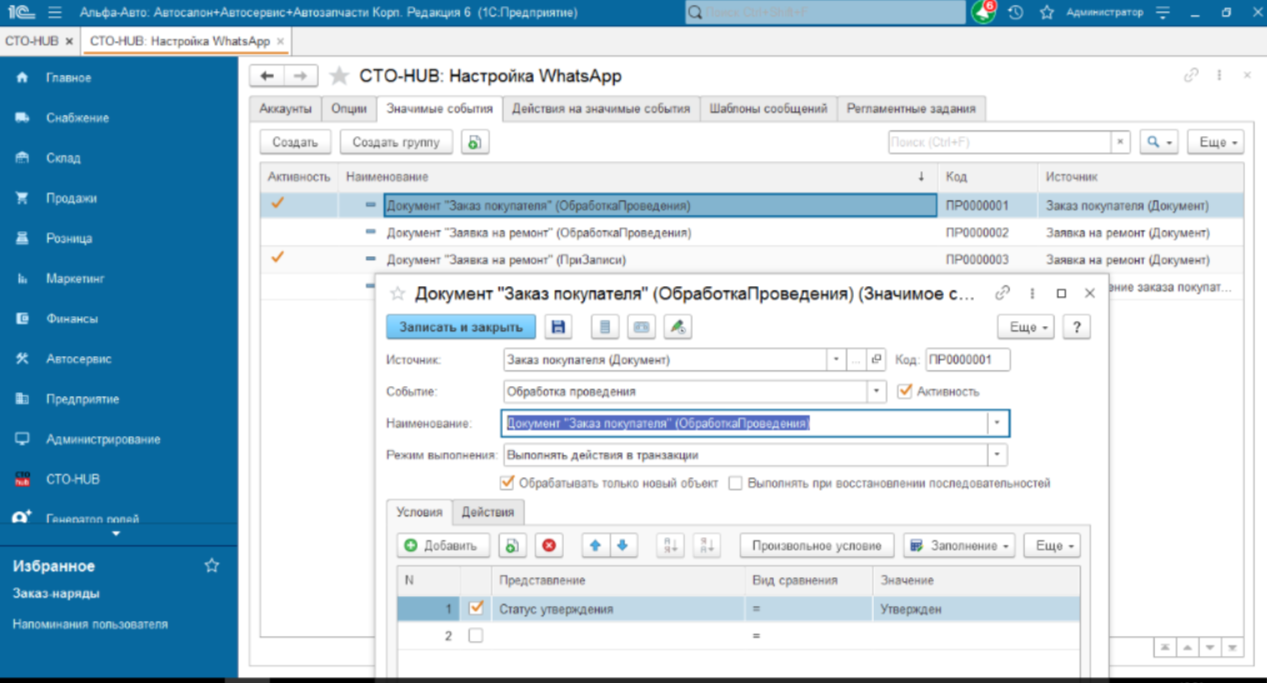Open Еще menu in conditions toolbar
The width and height of the screenshot is (1267, 683).
coord(1053,545)
